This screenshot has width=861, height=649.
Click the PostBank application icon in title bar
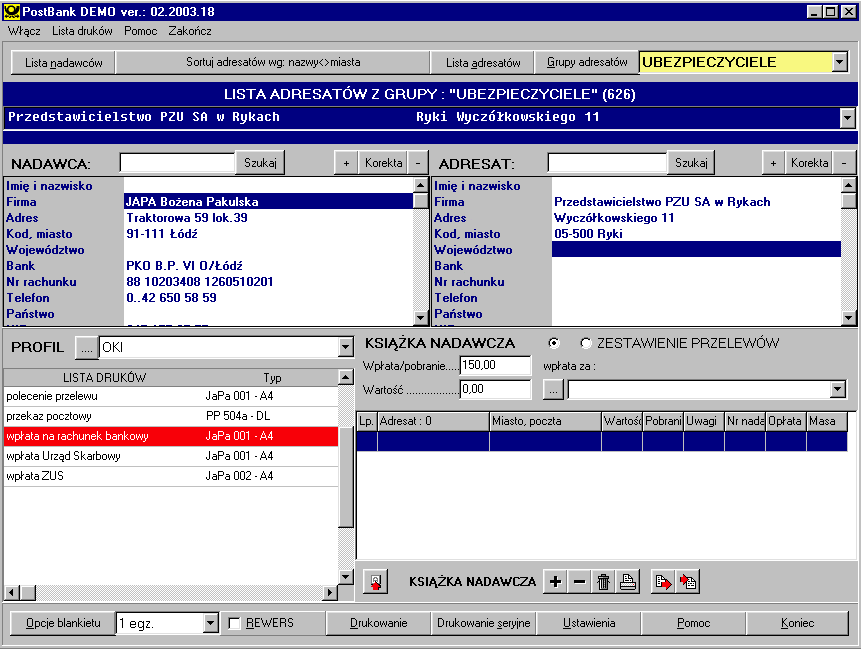[12, 12]
